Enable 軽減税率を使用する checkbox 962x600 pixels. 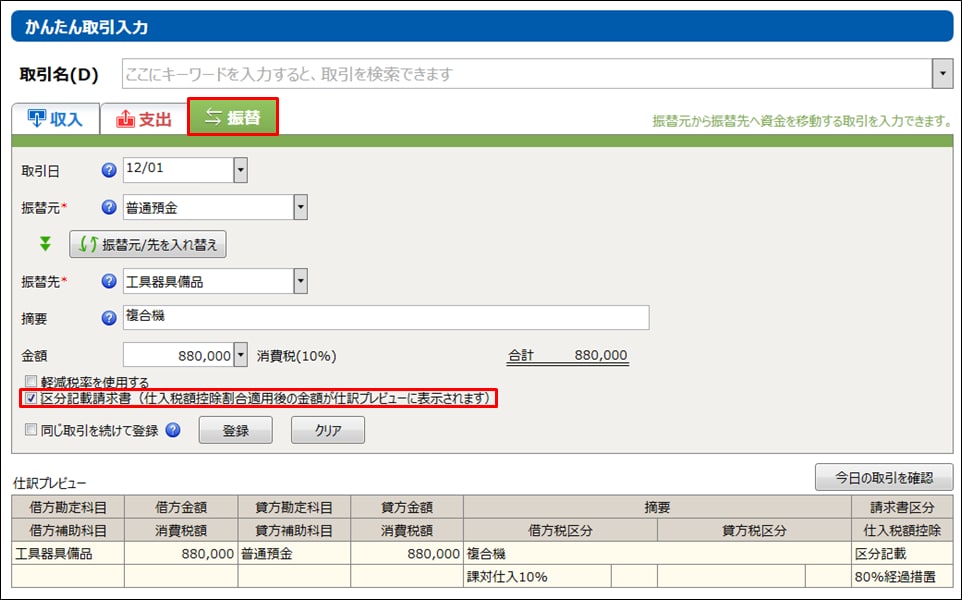31,382
